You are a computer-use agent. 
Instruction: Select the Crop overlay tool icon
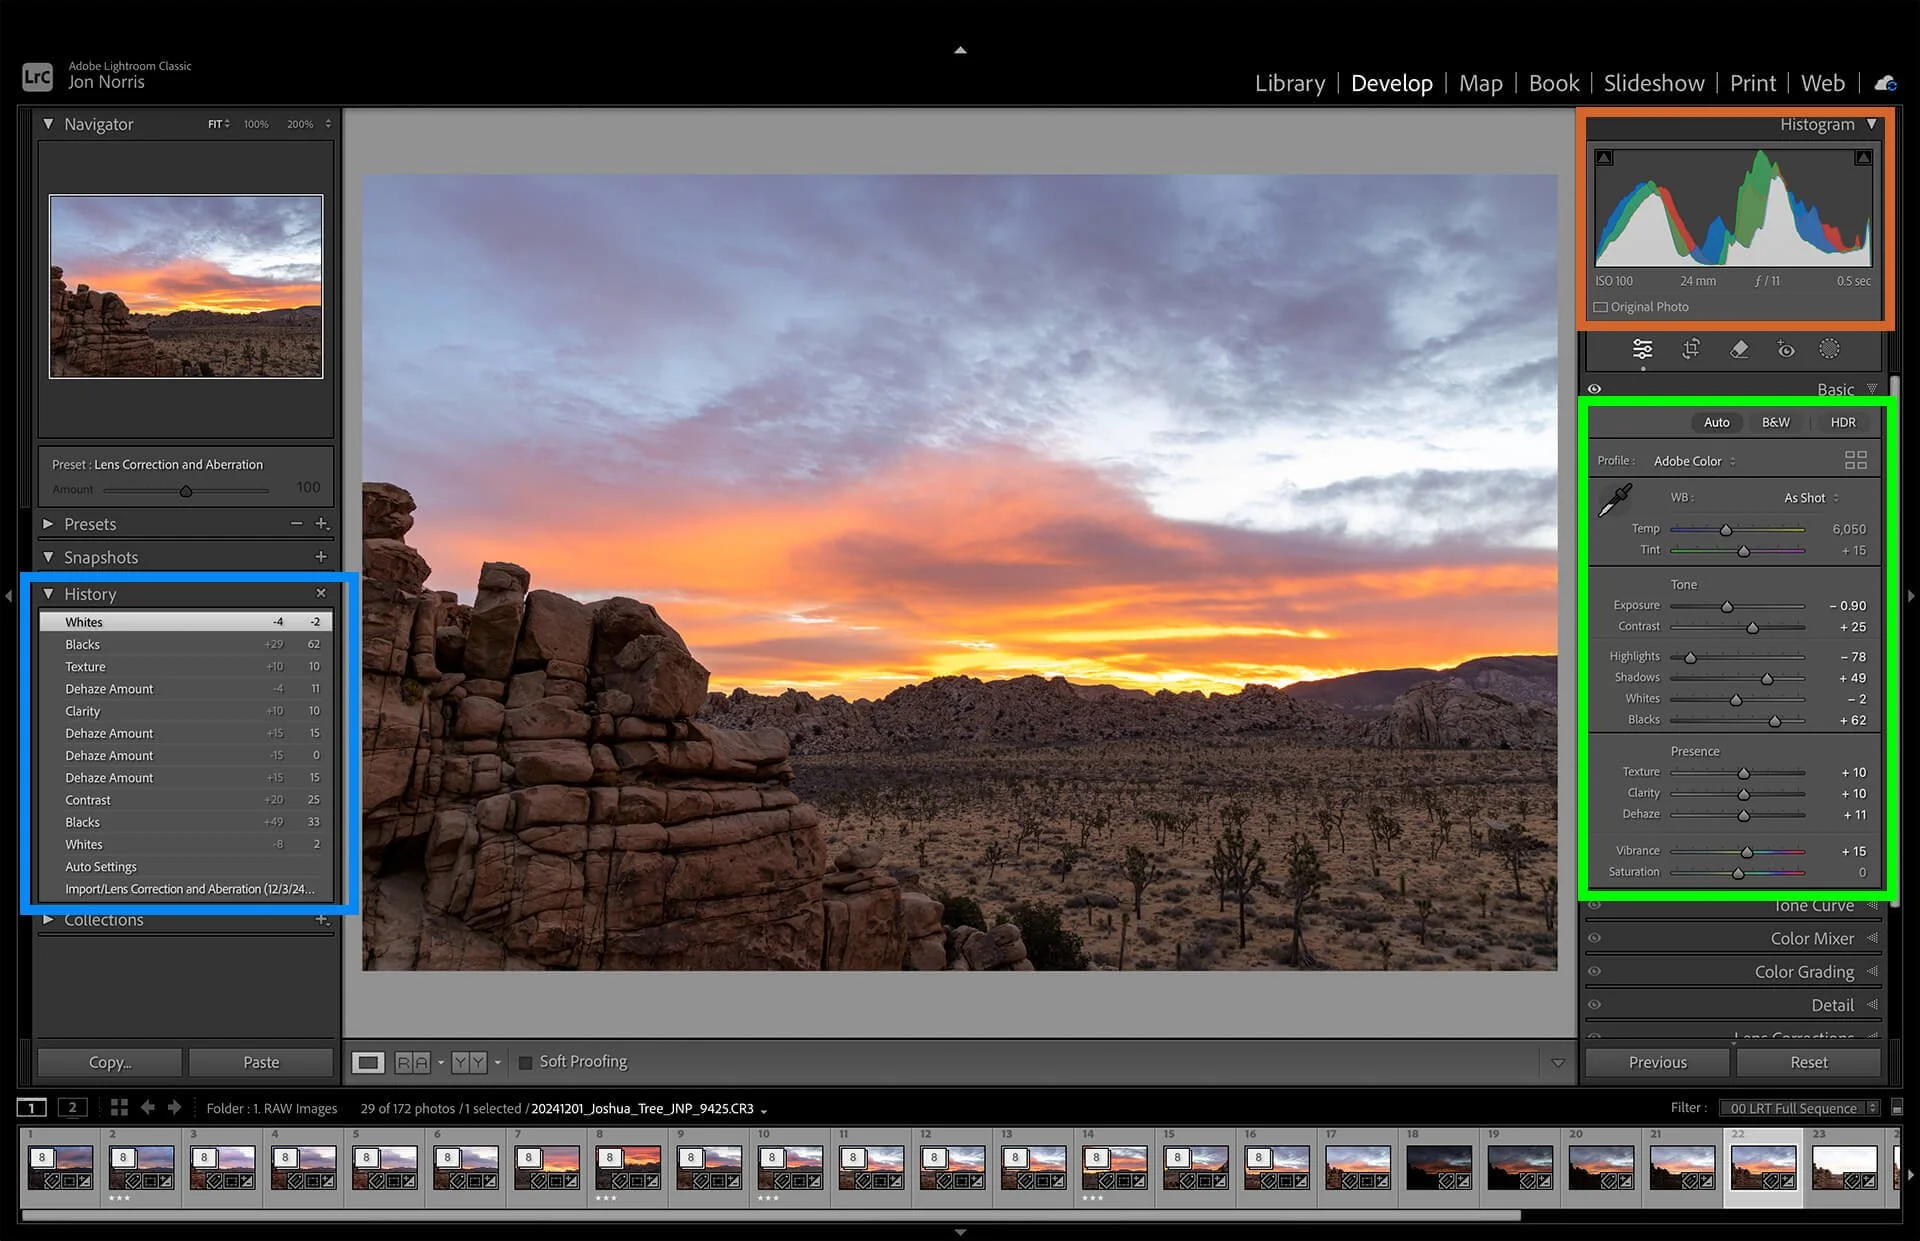click(x=1691, y=349)
